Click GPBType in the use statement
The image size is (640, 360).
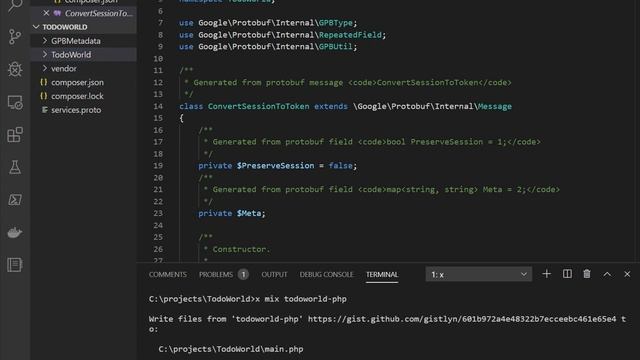coord(336,23)
